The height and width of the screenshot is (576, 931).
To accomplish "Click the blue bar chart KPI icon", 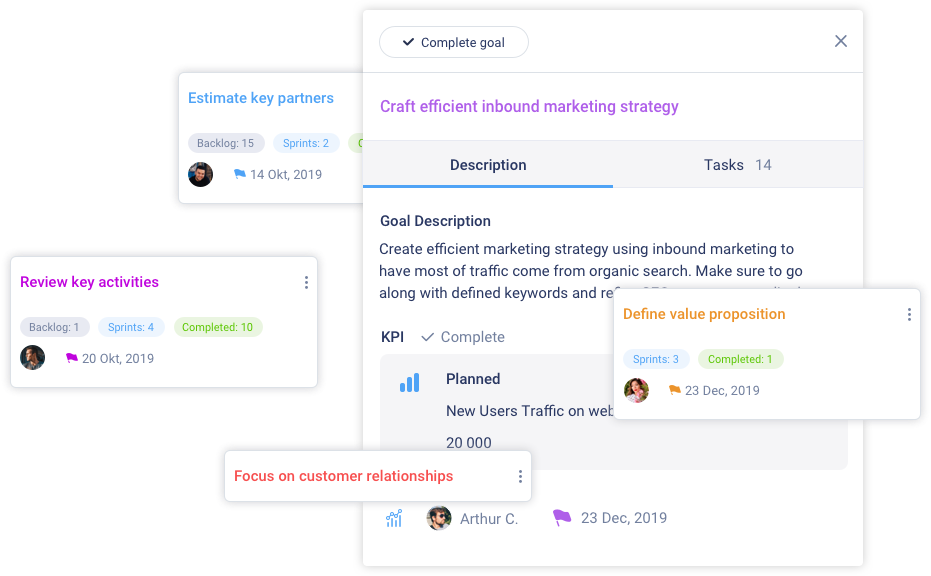I will (x=410, y=382).
